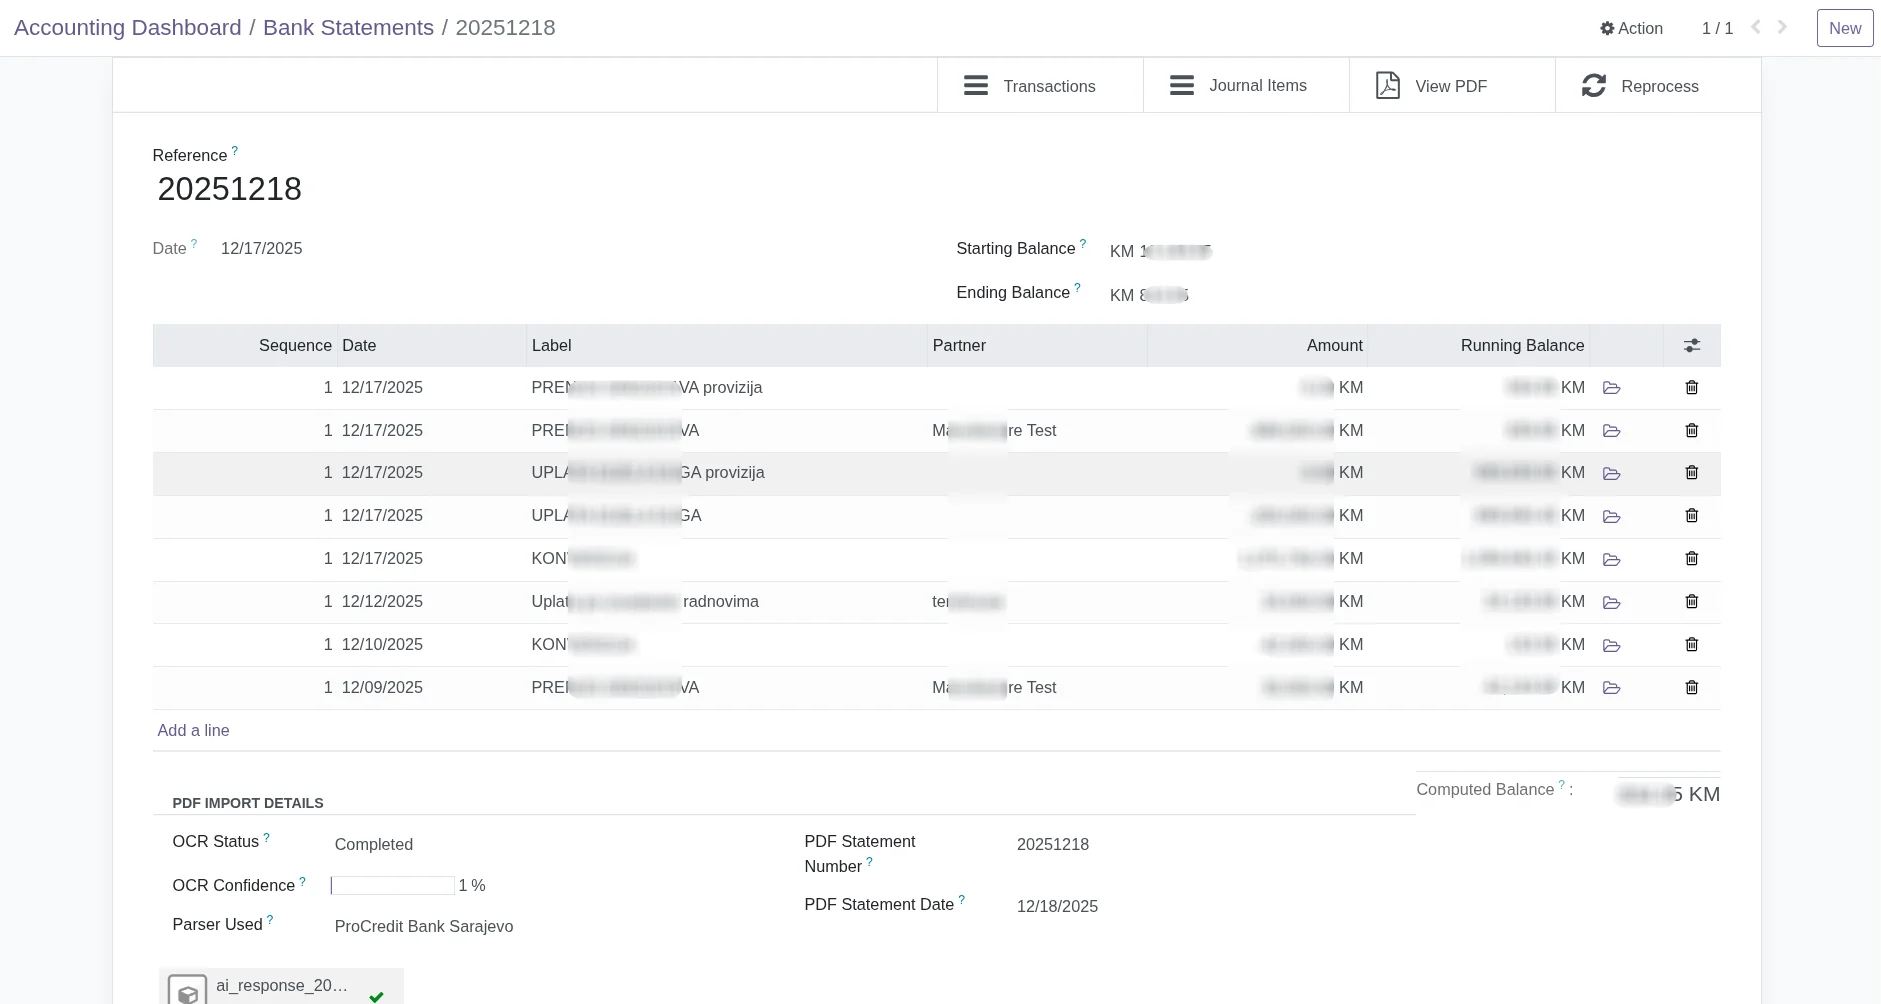This screenshot has width=1881, height=1004.
Task: Navigate to Bank Statements breadcrumb
Action: tap(348, 28)
